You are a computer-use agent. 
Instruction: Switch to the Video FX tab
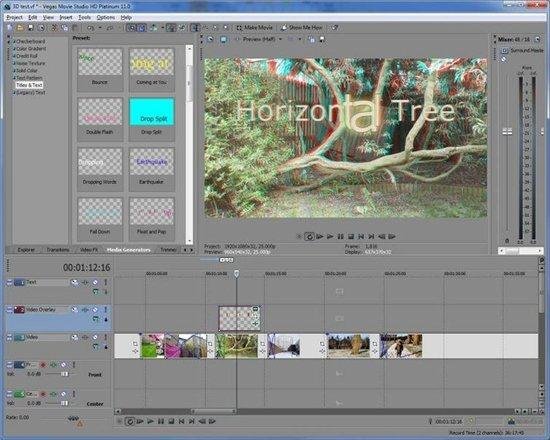tap(89, 250)
